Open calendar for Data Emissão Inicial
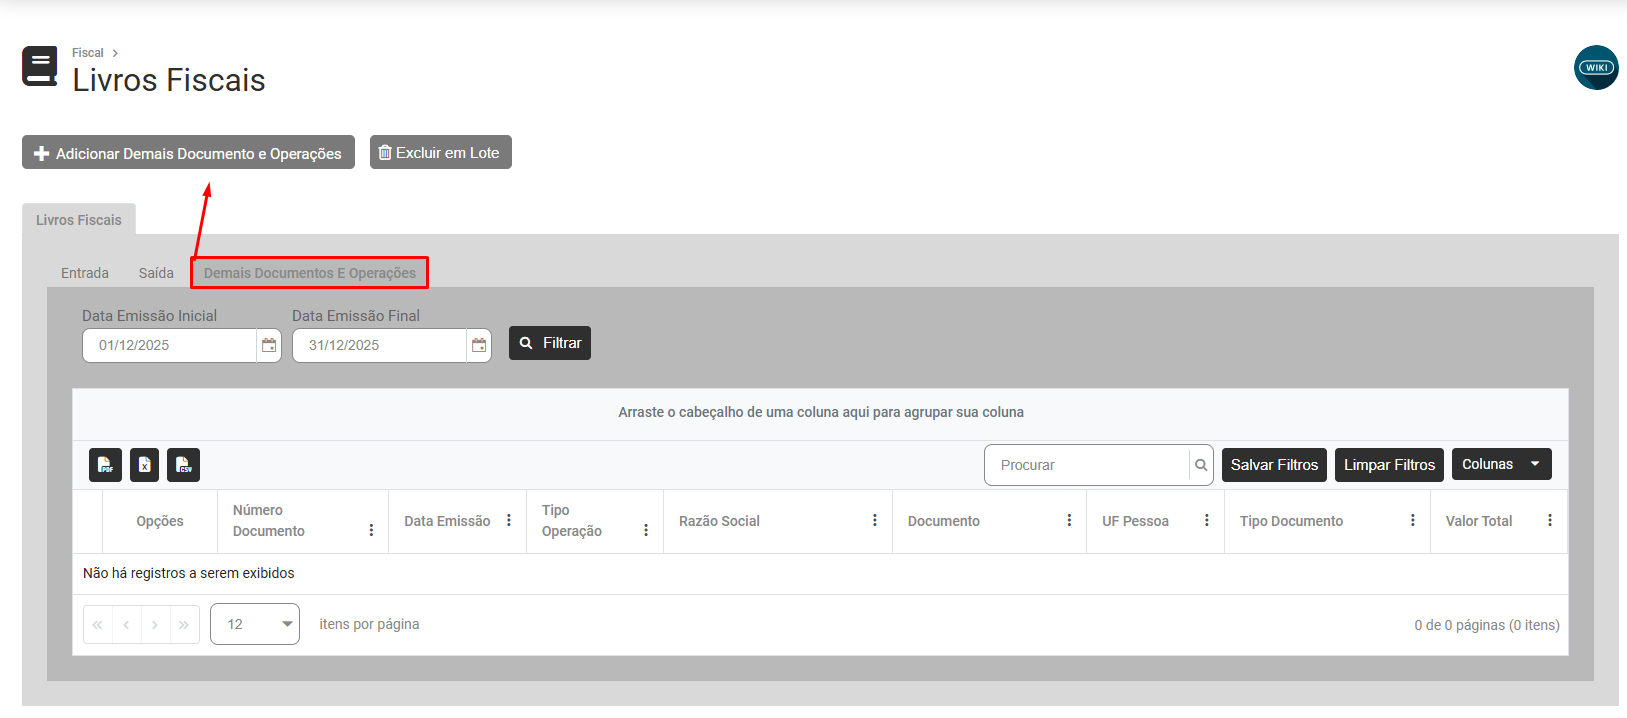Image resolution: width=1627 pixels, height=718 pixels. pos(269,345)
